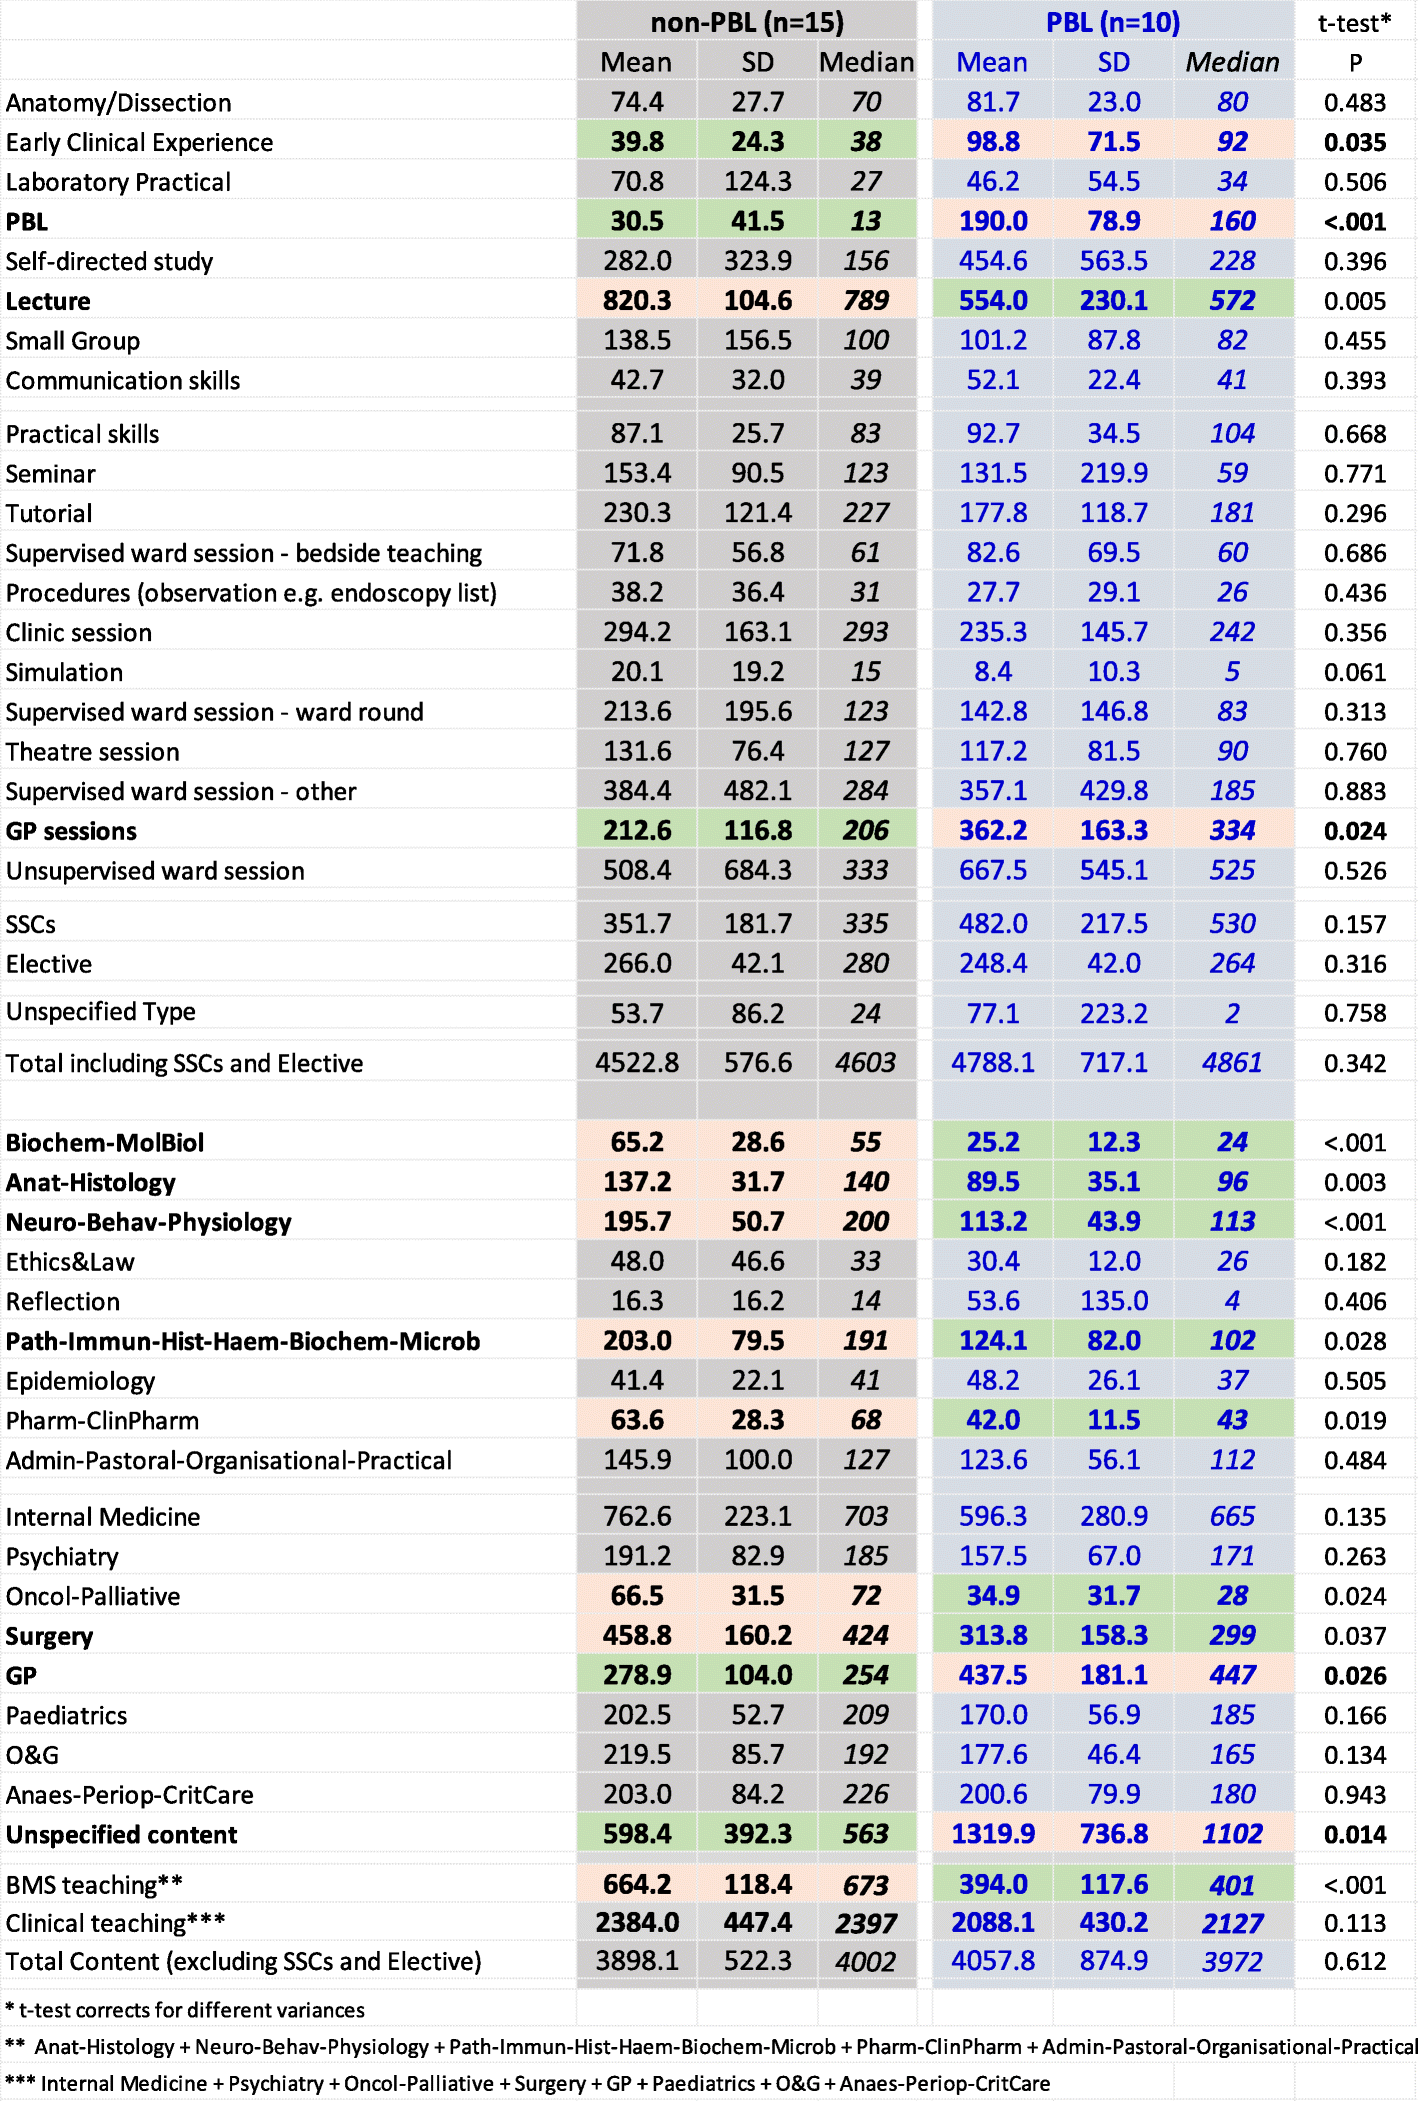Select 'Total including SSCs and Elective' label
Screen dimensions: 1418x2101
pos(184,1063)
